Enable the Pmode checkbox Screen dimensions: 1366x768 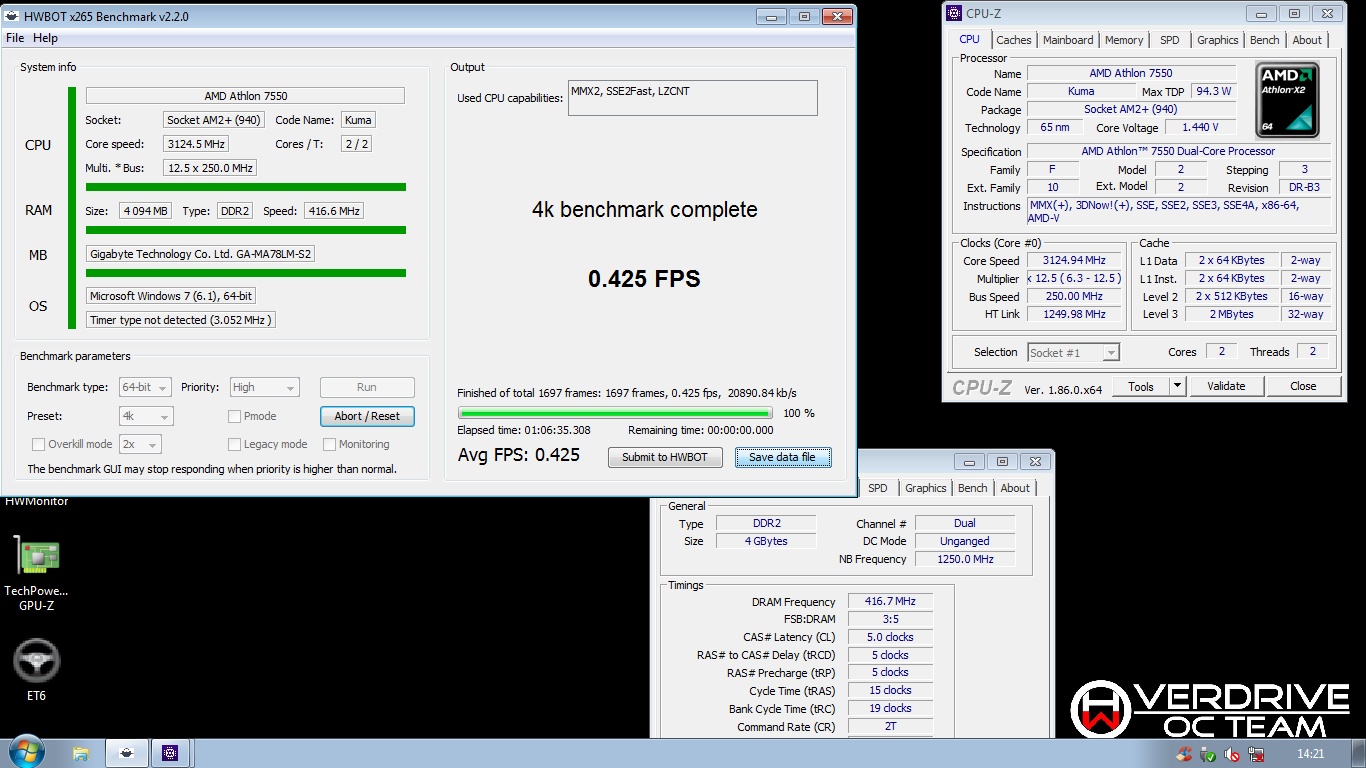pyautogui.click(x=234, y=416)
